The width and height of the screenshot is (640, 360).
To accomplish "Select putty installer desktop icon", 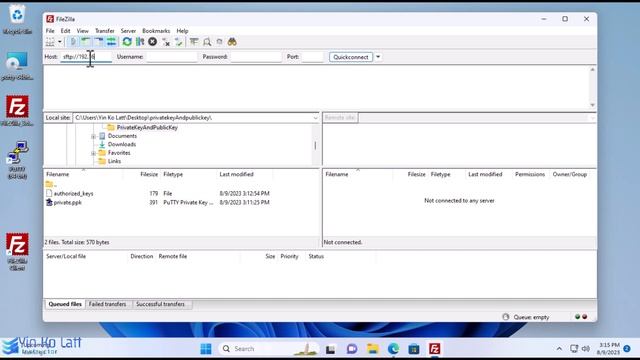I will [17, 66].
